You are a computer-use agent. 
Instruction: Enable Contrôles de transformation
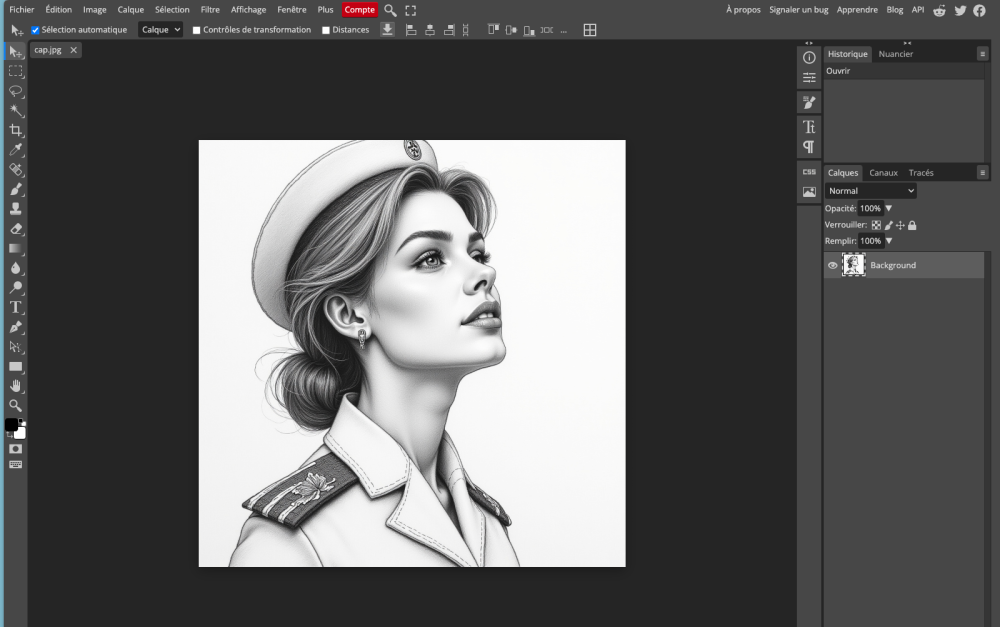point(196,29)
